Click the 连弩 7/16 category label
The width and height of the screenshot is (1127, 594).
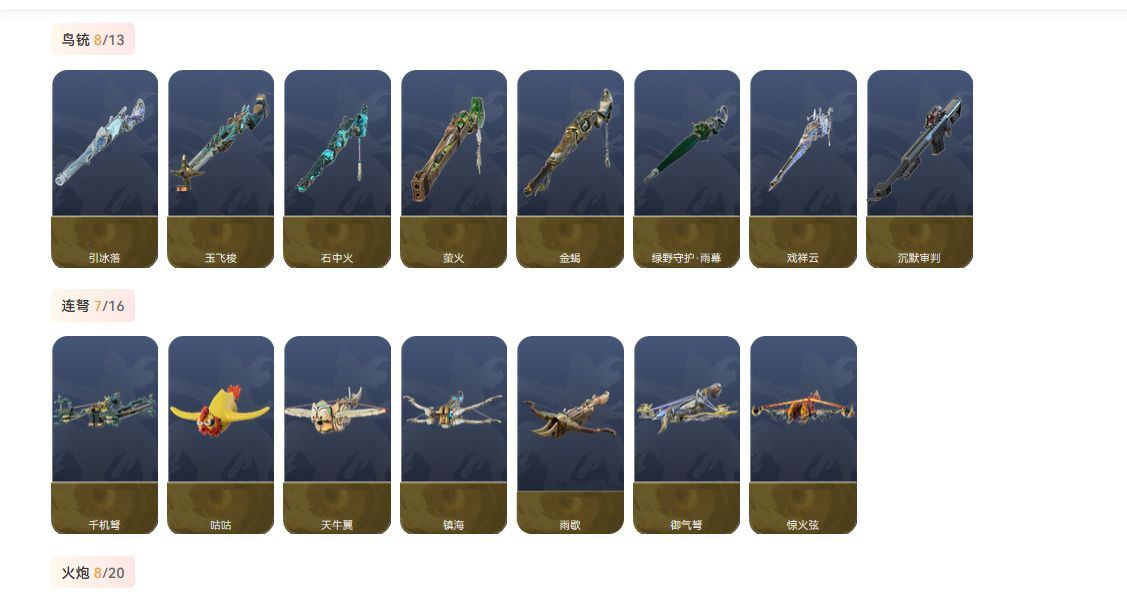[93, 306]
